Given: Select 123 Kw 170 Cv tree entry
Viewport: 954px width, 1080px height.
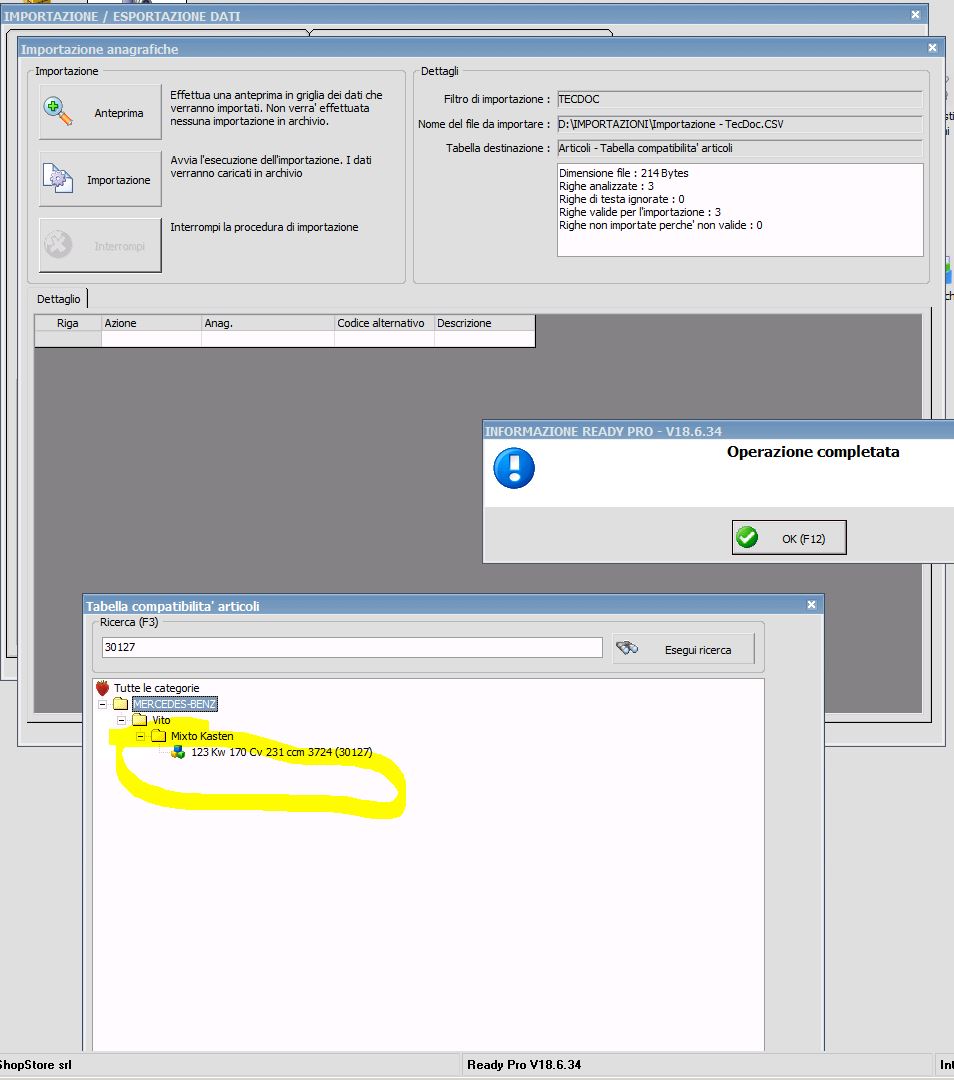Looking at the screenshot, I should 282,752.
